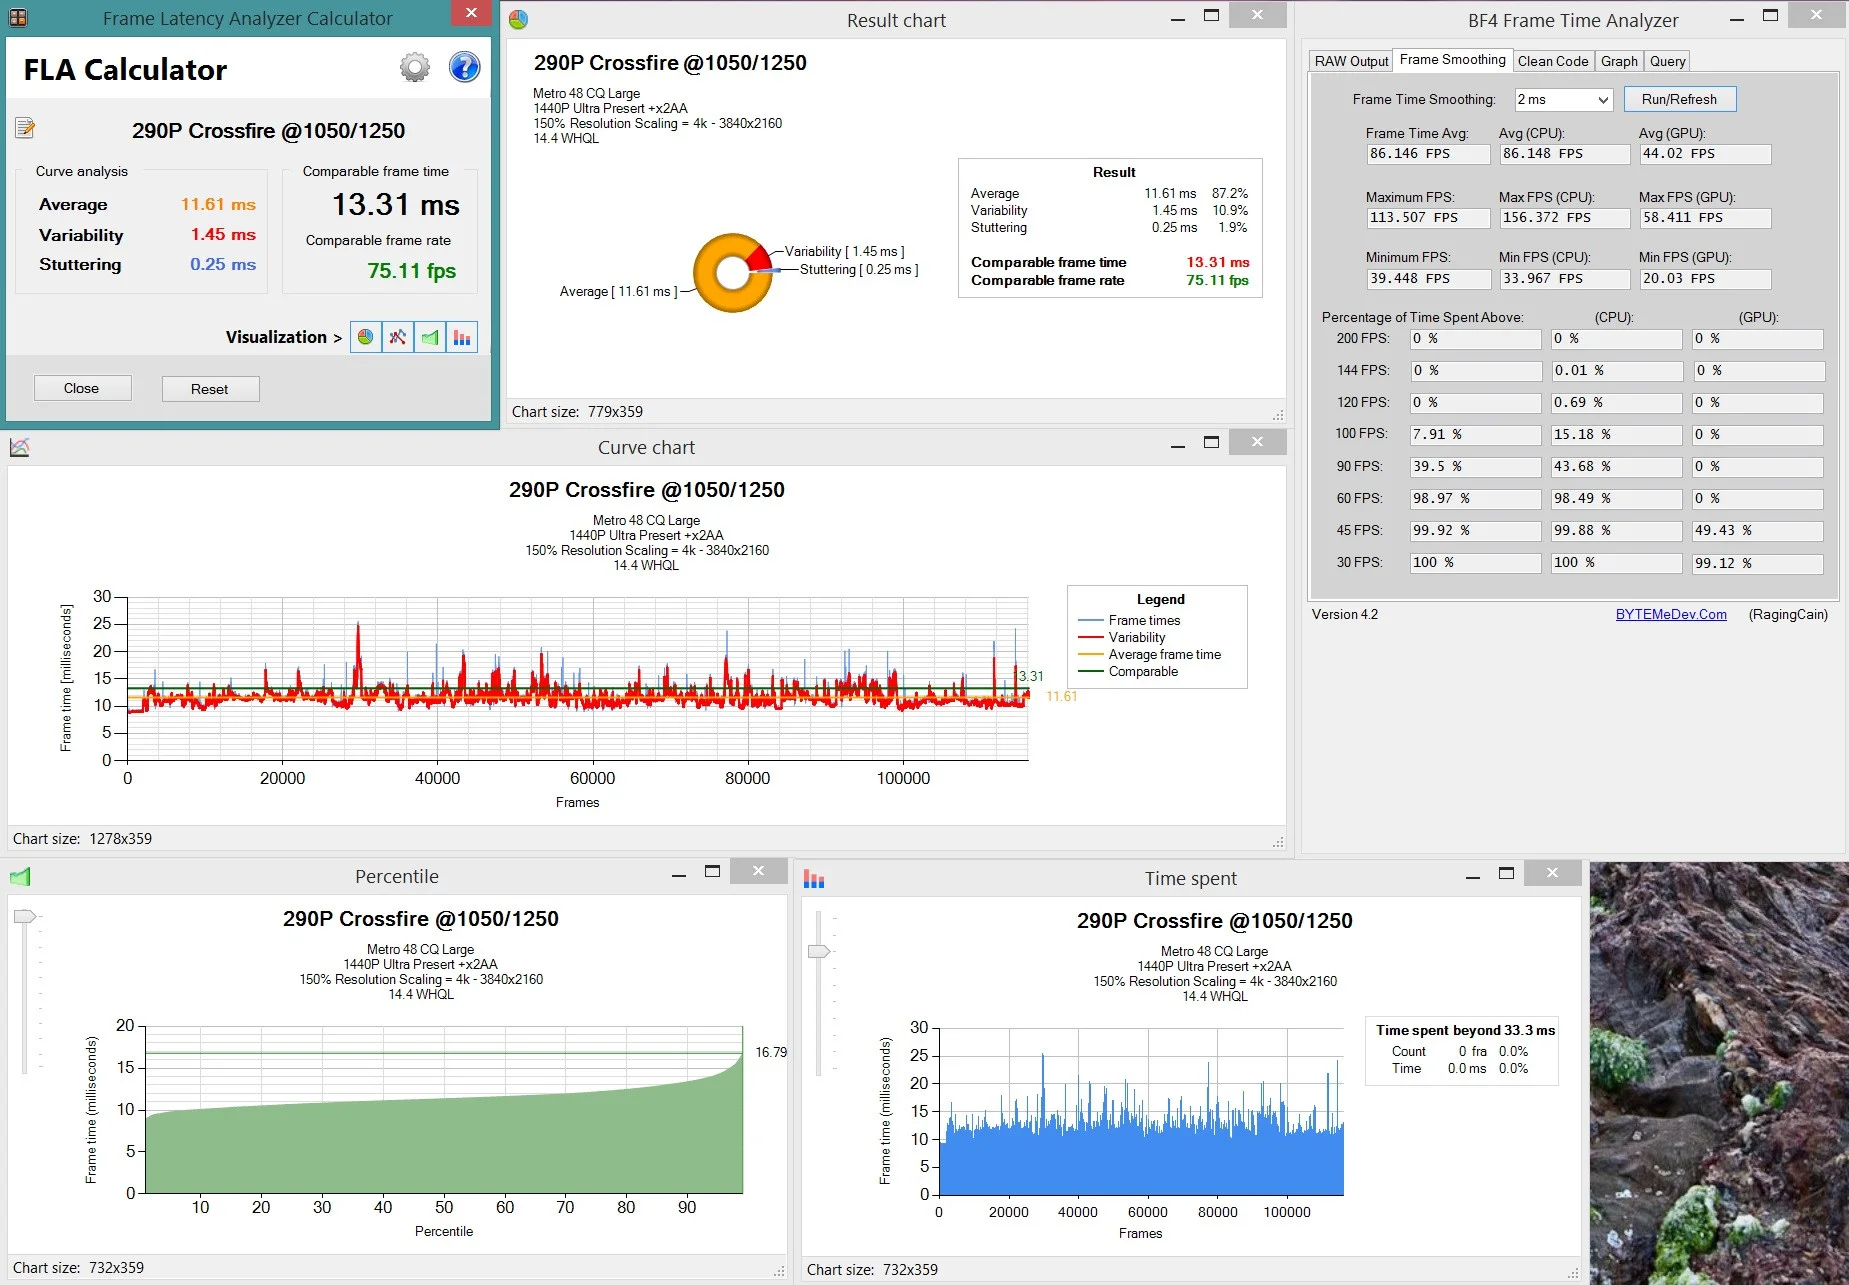Show the curve chart visualization
1849x1285 pixels.
coord(398,337)
